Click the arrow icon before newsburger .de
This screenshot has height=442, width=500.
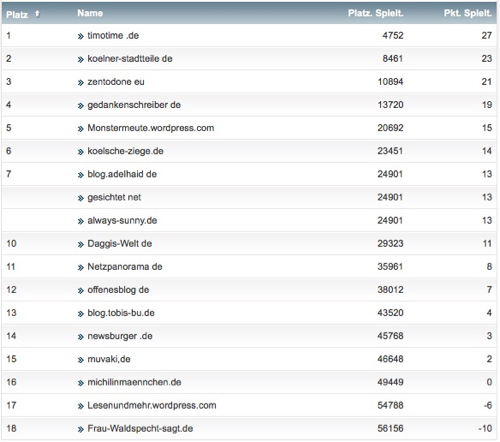tap(81, 337)
